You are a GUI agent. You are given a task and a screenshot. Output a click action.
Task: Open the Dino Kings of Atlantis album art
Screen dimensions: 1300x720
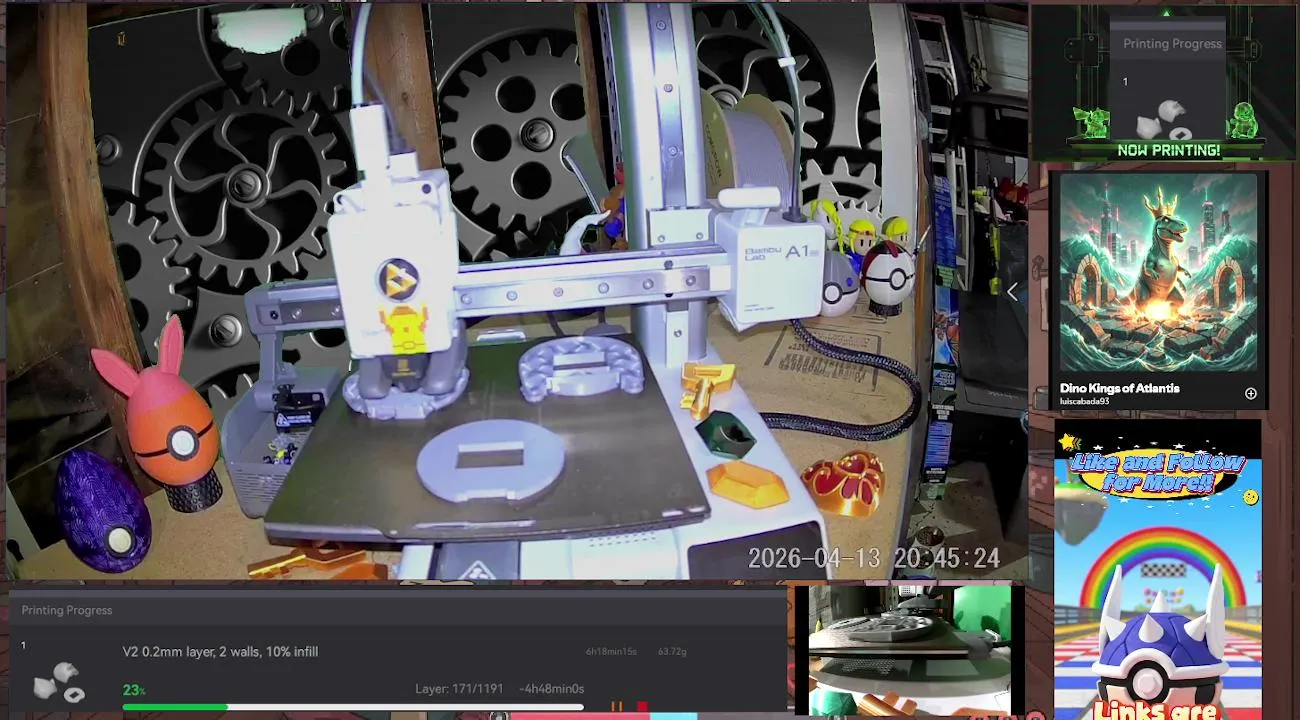pyautogui.click(x=1158, y=273)
